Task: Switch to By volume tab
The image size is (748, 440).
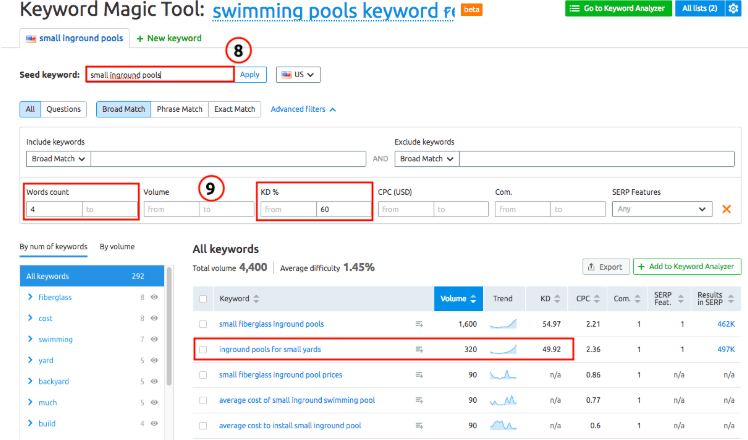Action: 117,247
